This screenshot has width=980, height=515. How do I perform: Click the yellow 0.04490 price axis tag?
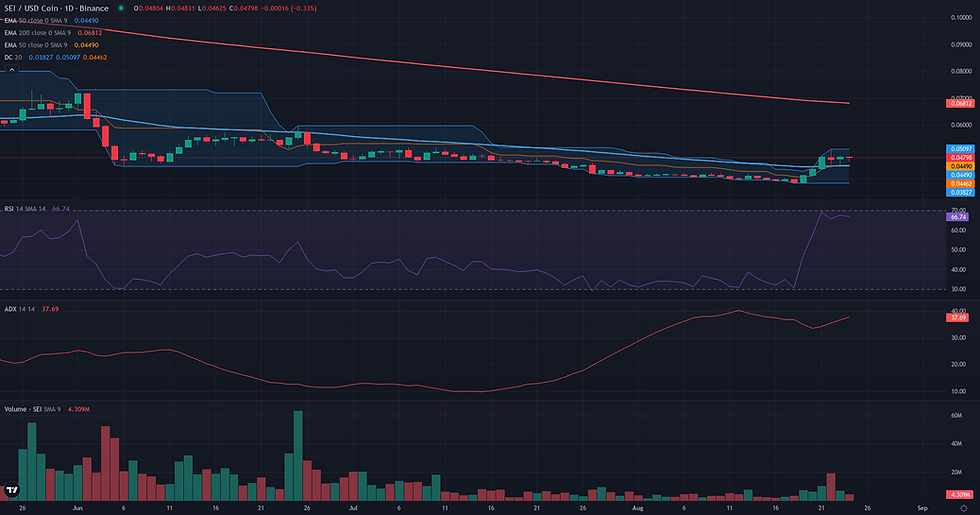click(960, 166)
